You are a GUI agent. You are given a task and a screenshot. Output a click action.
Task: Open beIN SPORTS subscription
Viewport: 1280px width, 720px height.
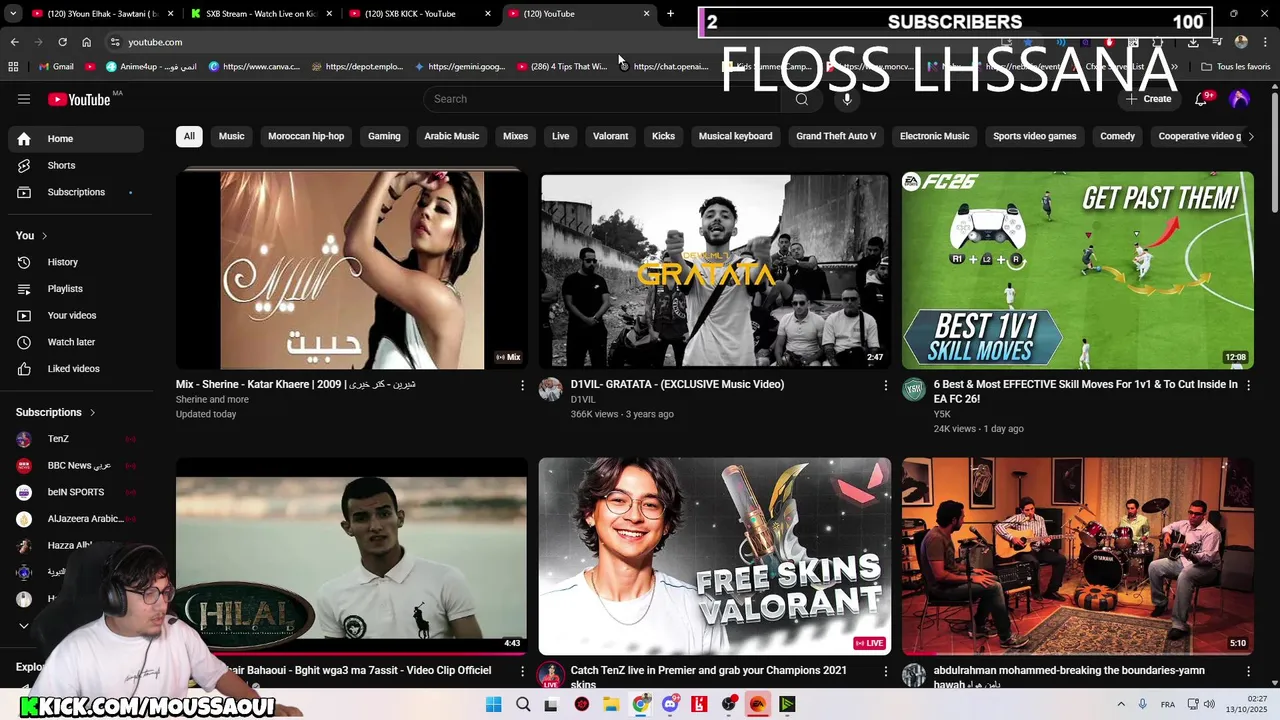(x=76, y=492)
